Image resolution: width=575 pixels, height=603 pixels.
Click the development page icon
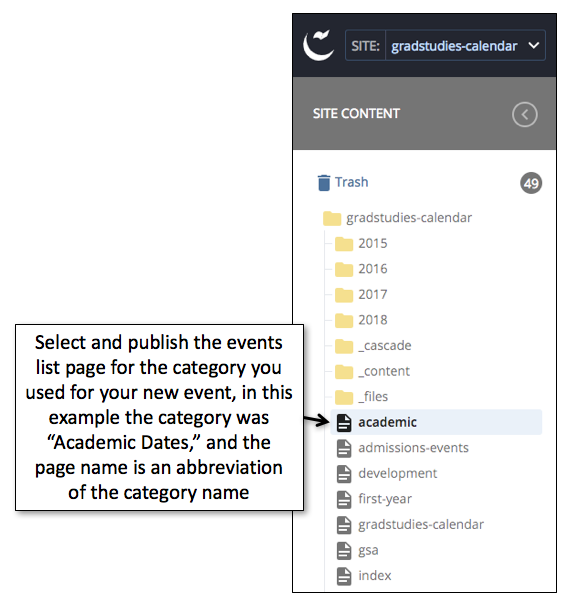344,474
